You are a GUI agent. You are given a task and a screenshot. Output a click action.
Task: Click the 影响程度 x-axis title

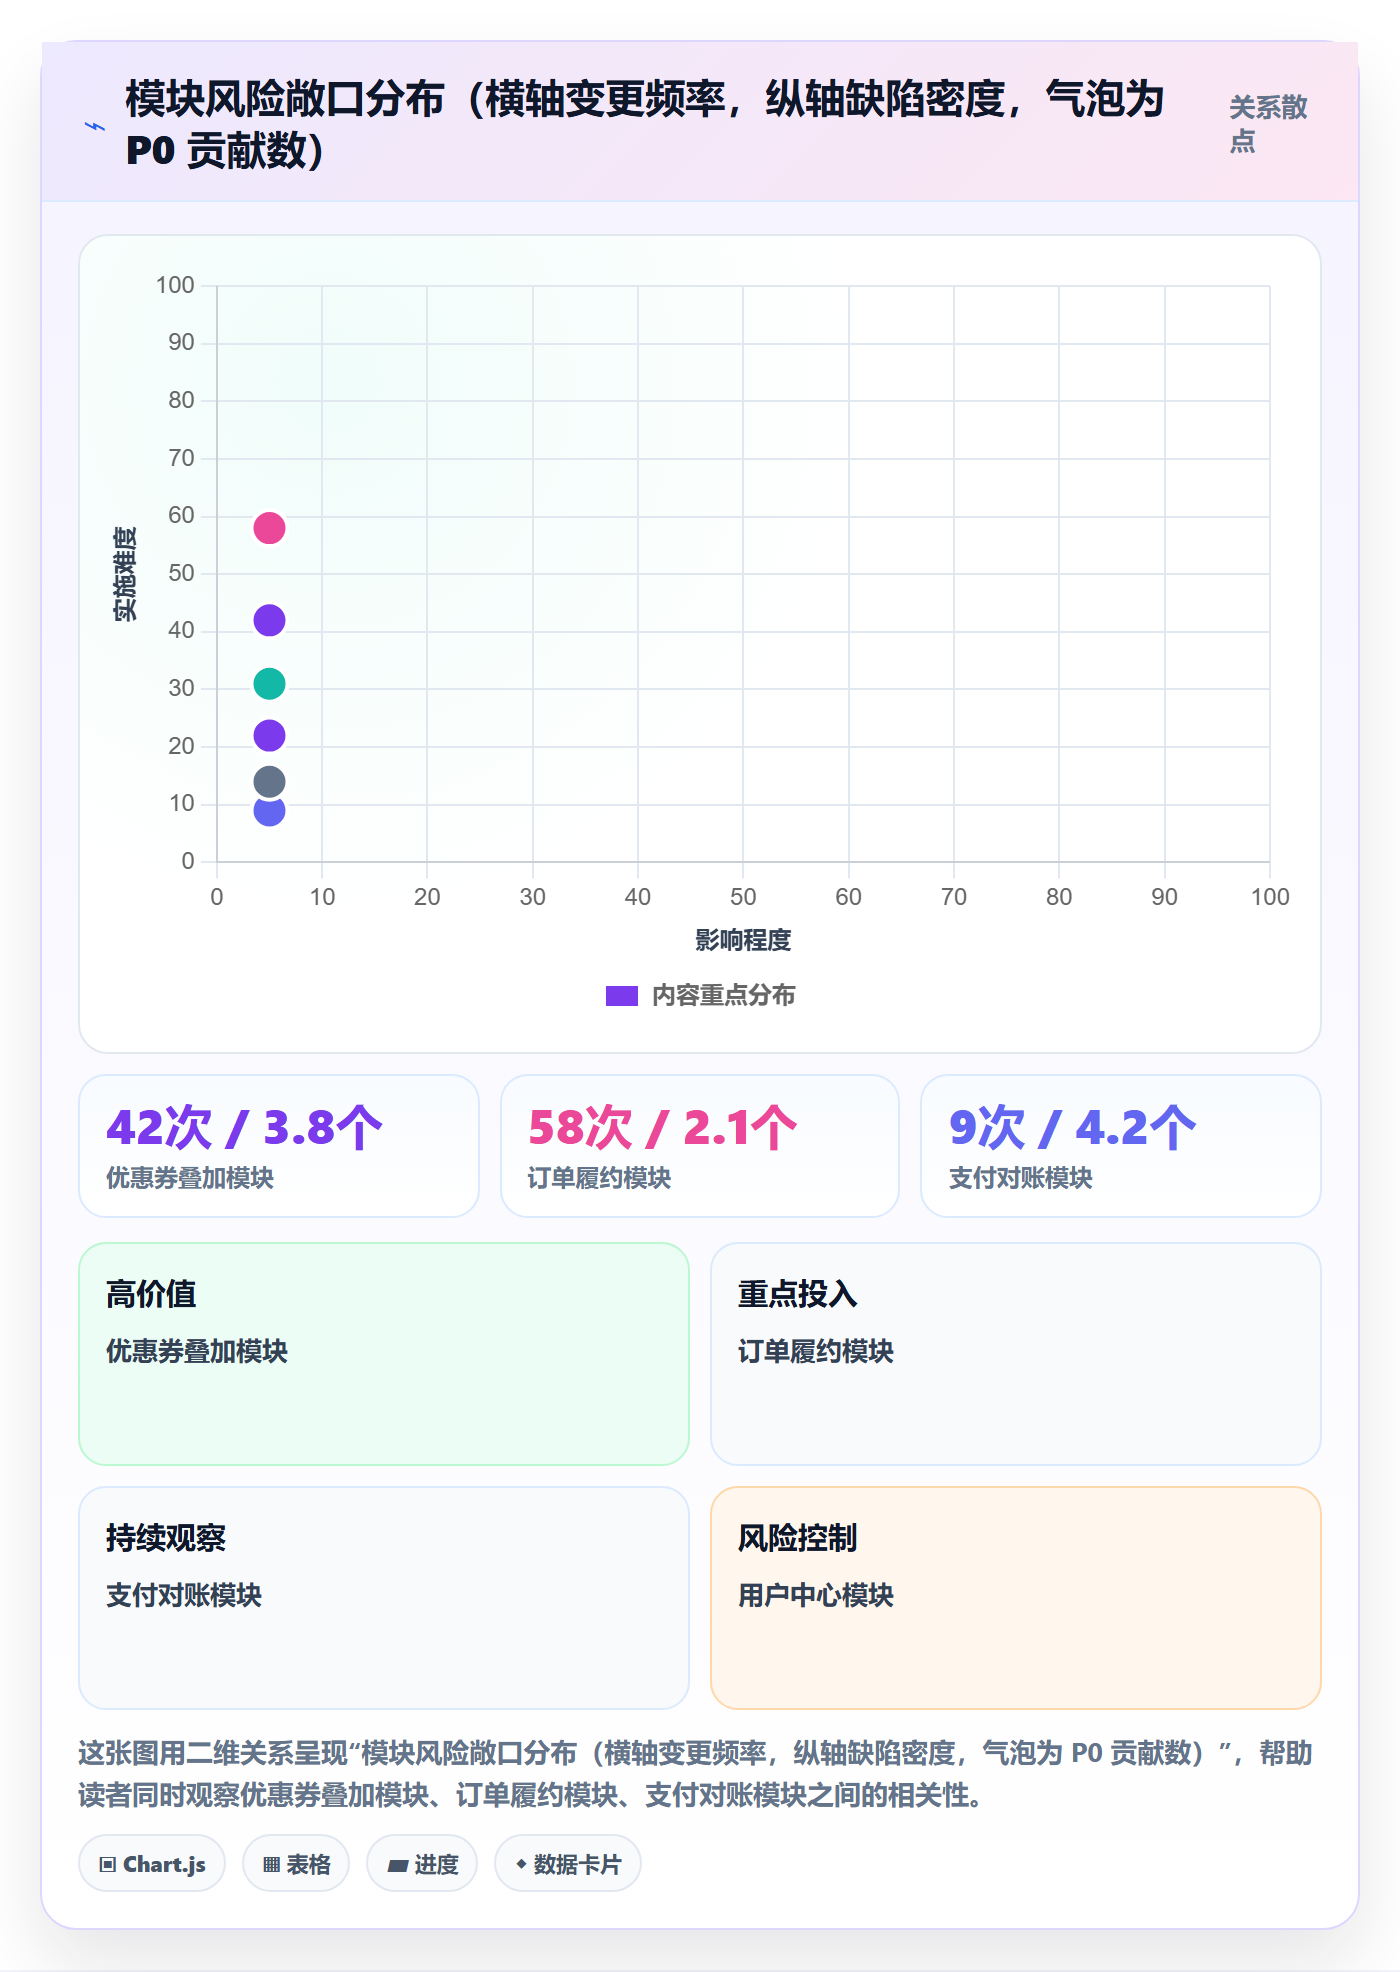coord(743,940)
